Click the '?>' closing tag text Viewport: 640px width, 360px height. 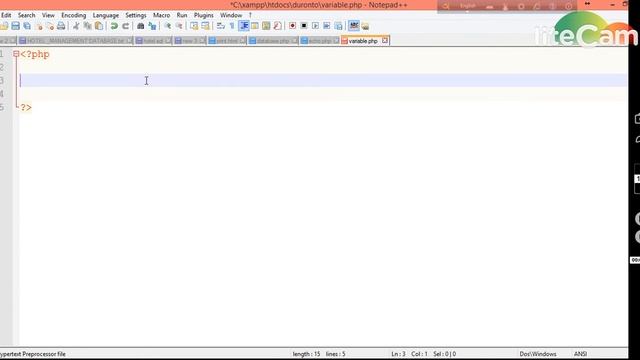(26, 107)
